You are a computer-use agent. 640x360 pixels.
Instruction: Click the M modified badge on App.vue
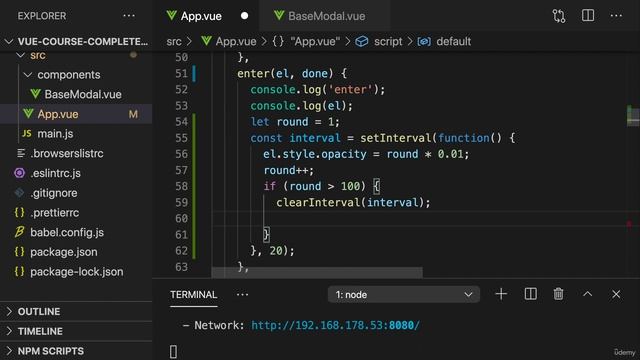point(133,114)
